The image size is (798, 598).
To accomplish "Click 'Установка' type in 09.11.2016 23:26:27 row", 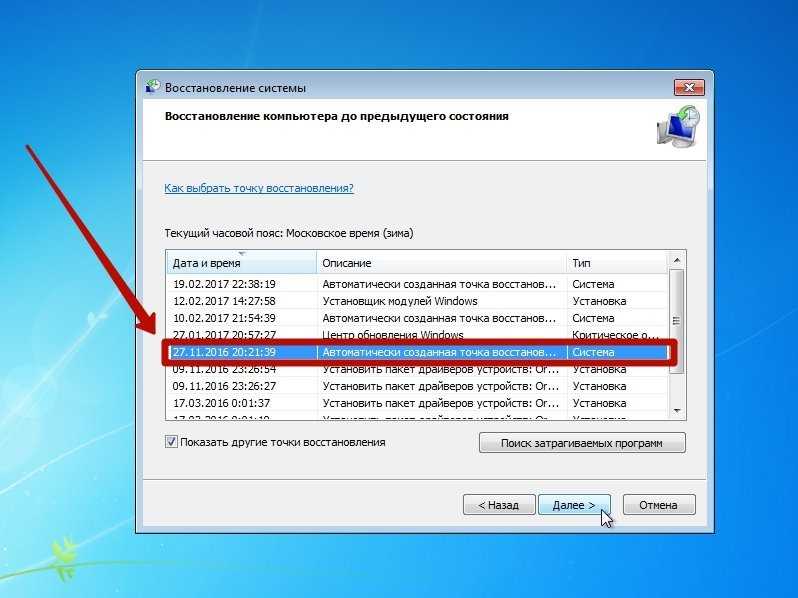I will coord(599,386).
